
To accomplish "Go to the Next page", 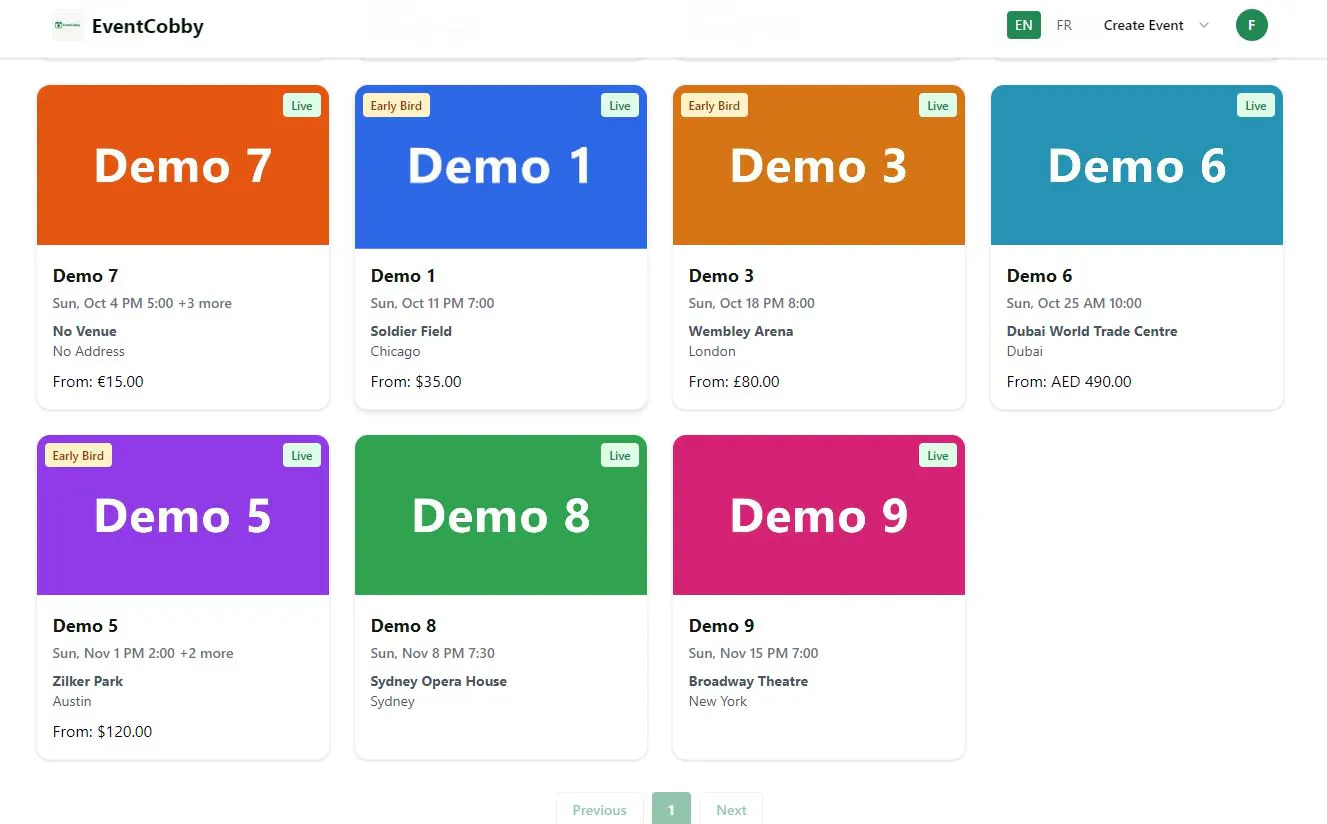I will point(731,809).
